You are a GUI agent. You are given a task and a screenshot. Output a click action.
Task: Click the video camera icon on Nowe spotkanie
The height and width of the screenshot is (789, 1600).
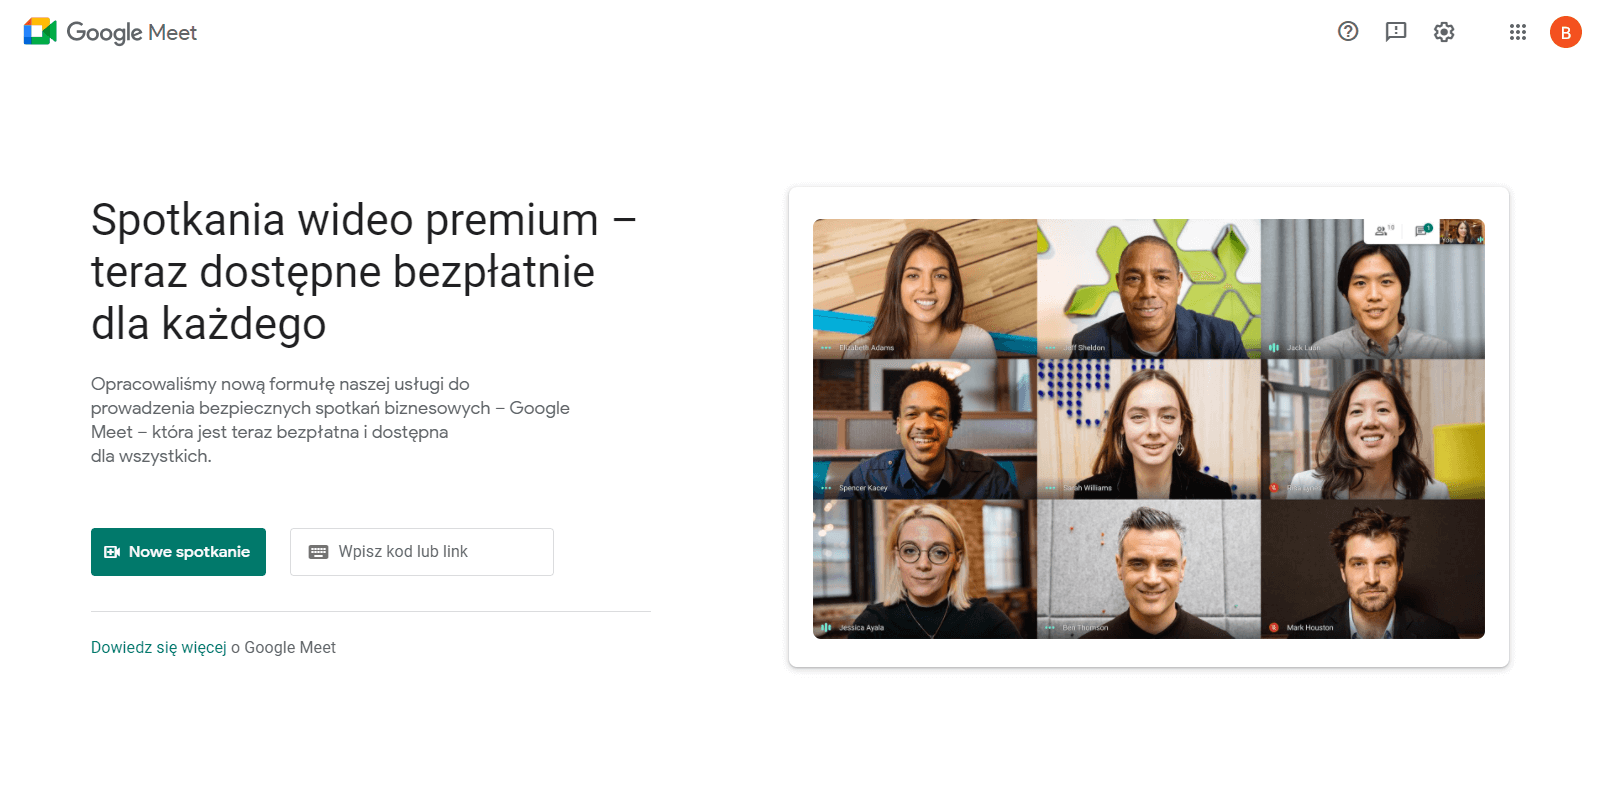click(112, 552)
